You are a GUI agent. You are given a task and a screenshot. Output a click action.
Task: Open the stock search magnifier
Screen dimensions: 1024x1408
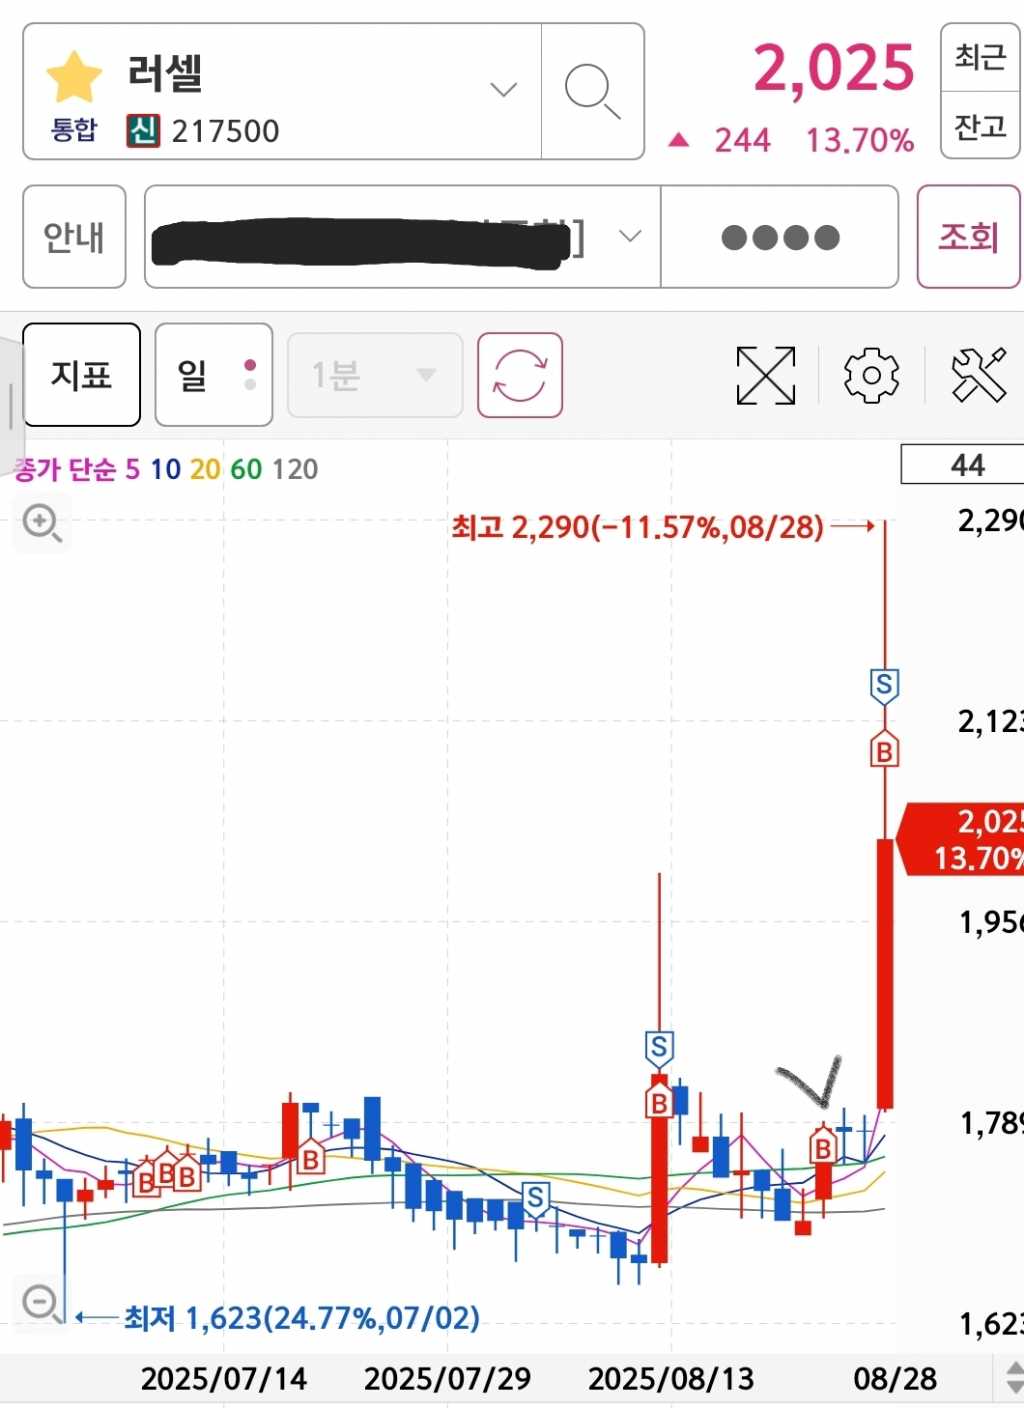coord(592,91)
